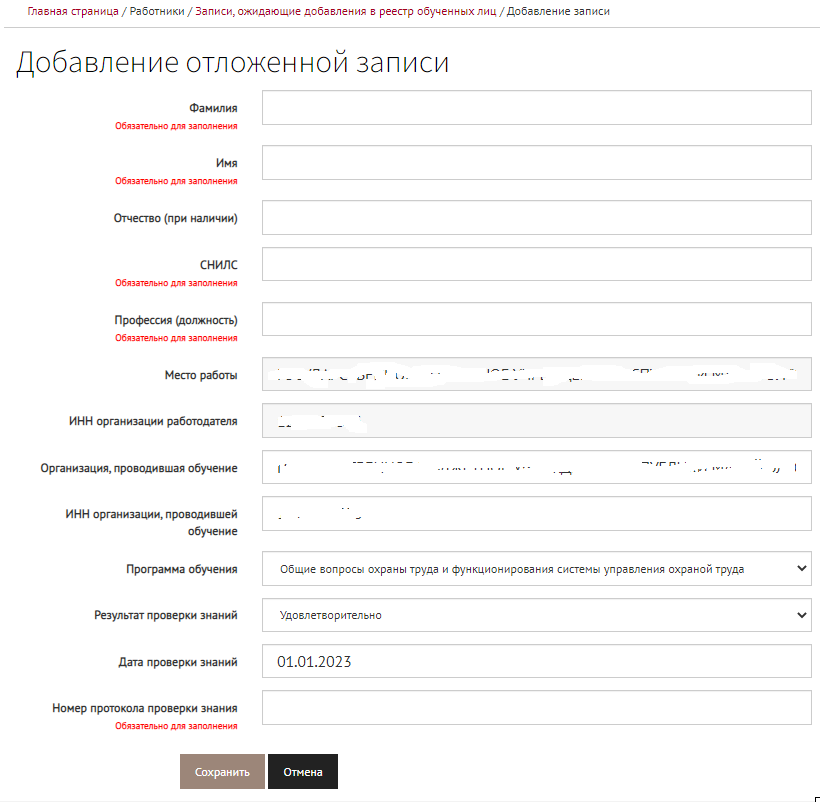The image size is (820, 802).
Task: Click into the Фамилия input field
Action: tap(537, 108)
